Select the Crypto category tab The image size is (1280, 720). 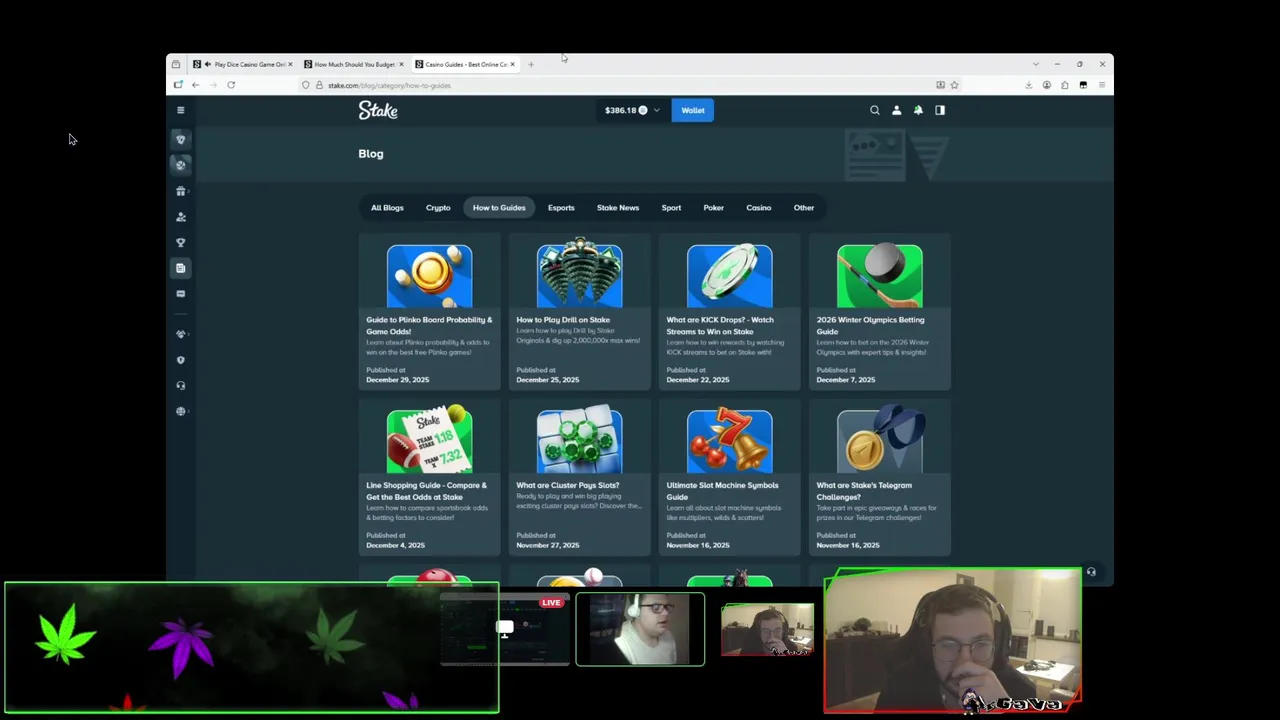click(438, 208)
